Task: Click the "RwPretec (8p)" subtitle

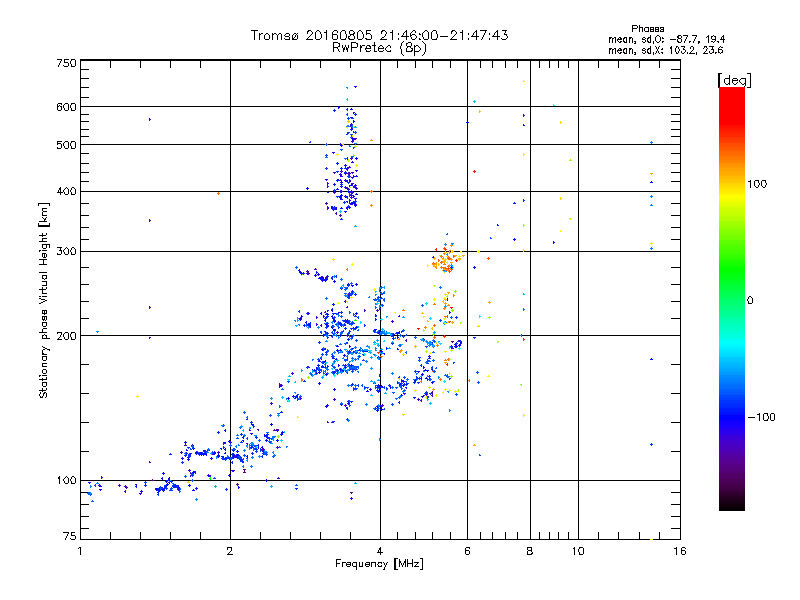Action: (x=379, y=48)
